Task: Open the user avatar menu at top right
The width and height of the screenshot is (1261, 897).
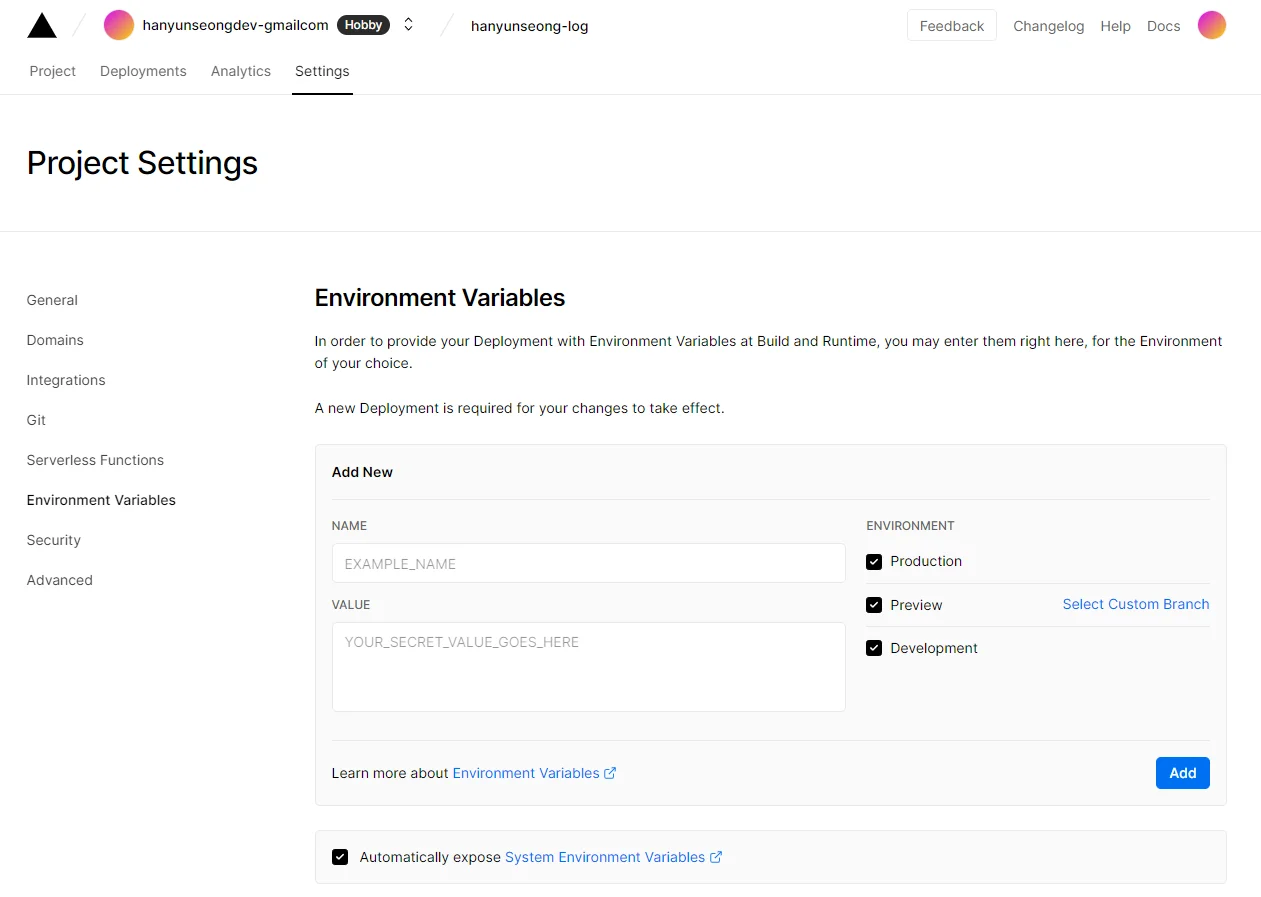Action: 1212,25
